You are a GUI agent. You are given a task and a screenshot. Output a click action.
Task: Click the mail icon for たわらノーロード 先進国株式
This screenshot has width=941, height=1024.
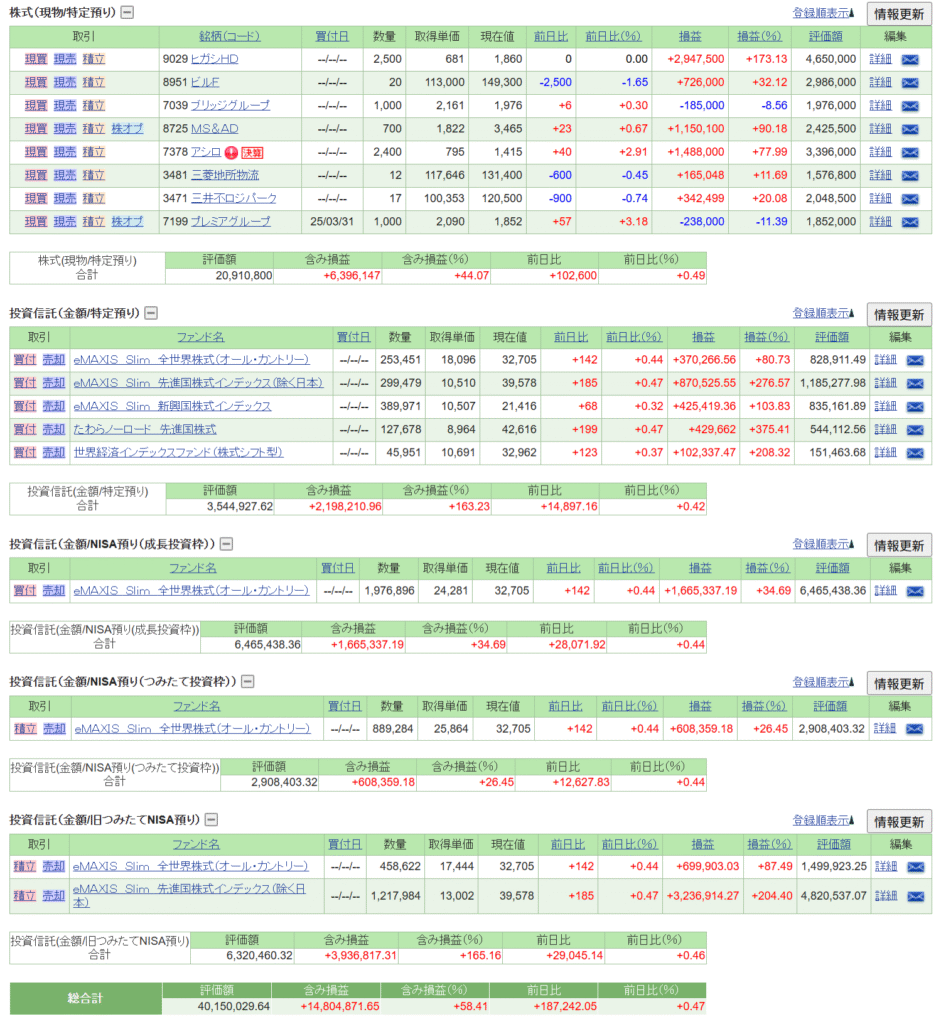click(914, 429)
